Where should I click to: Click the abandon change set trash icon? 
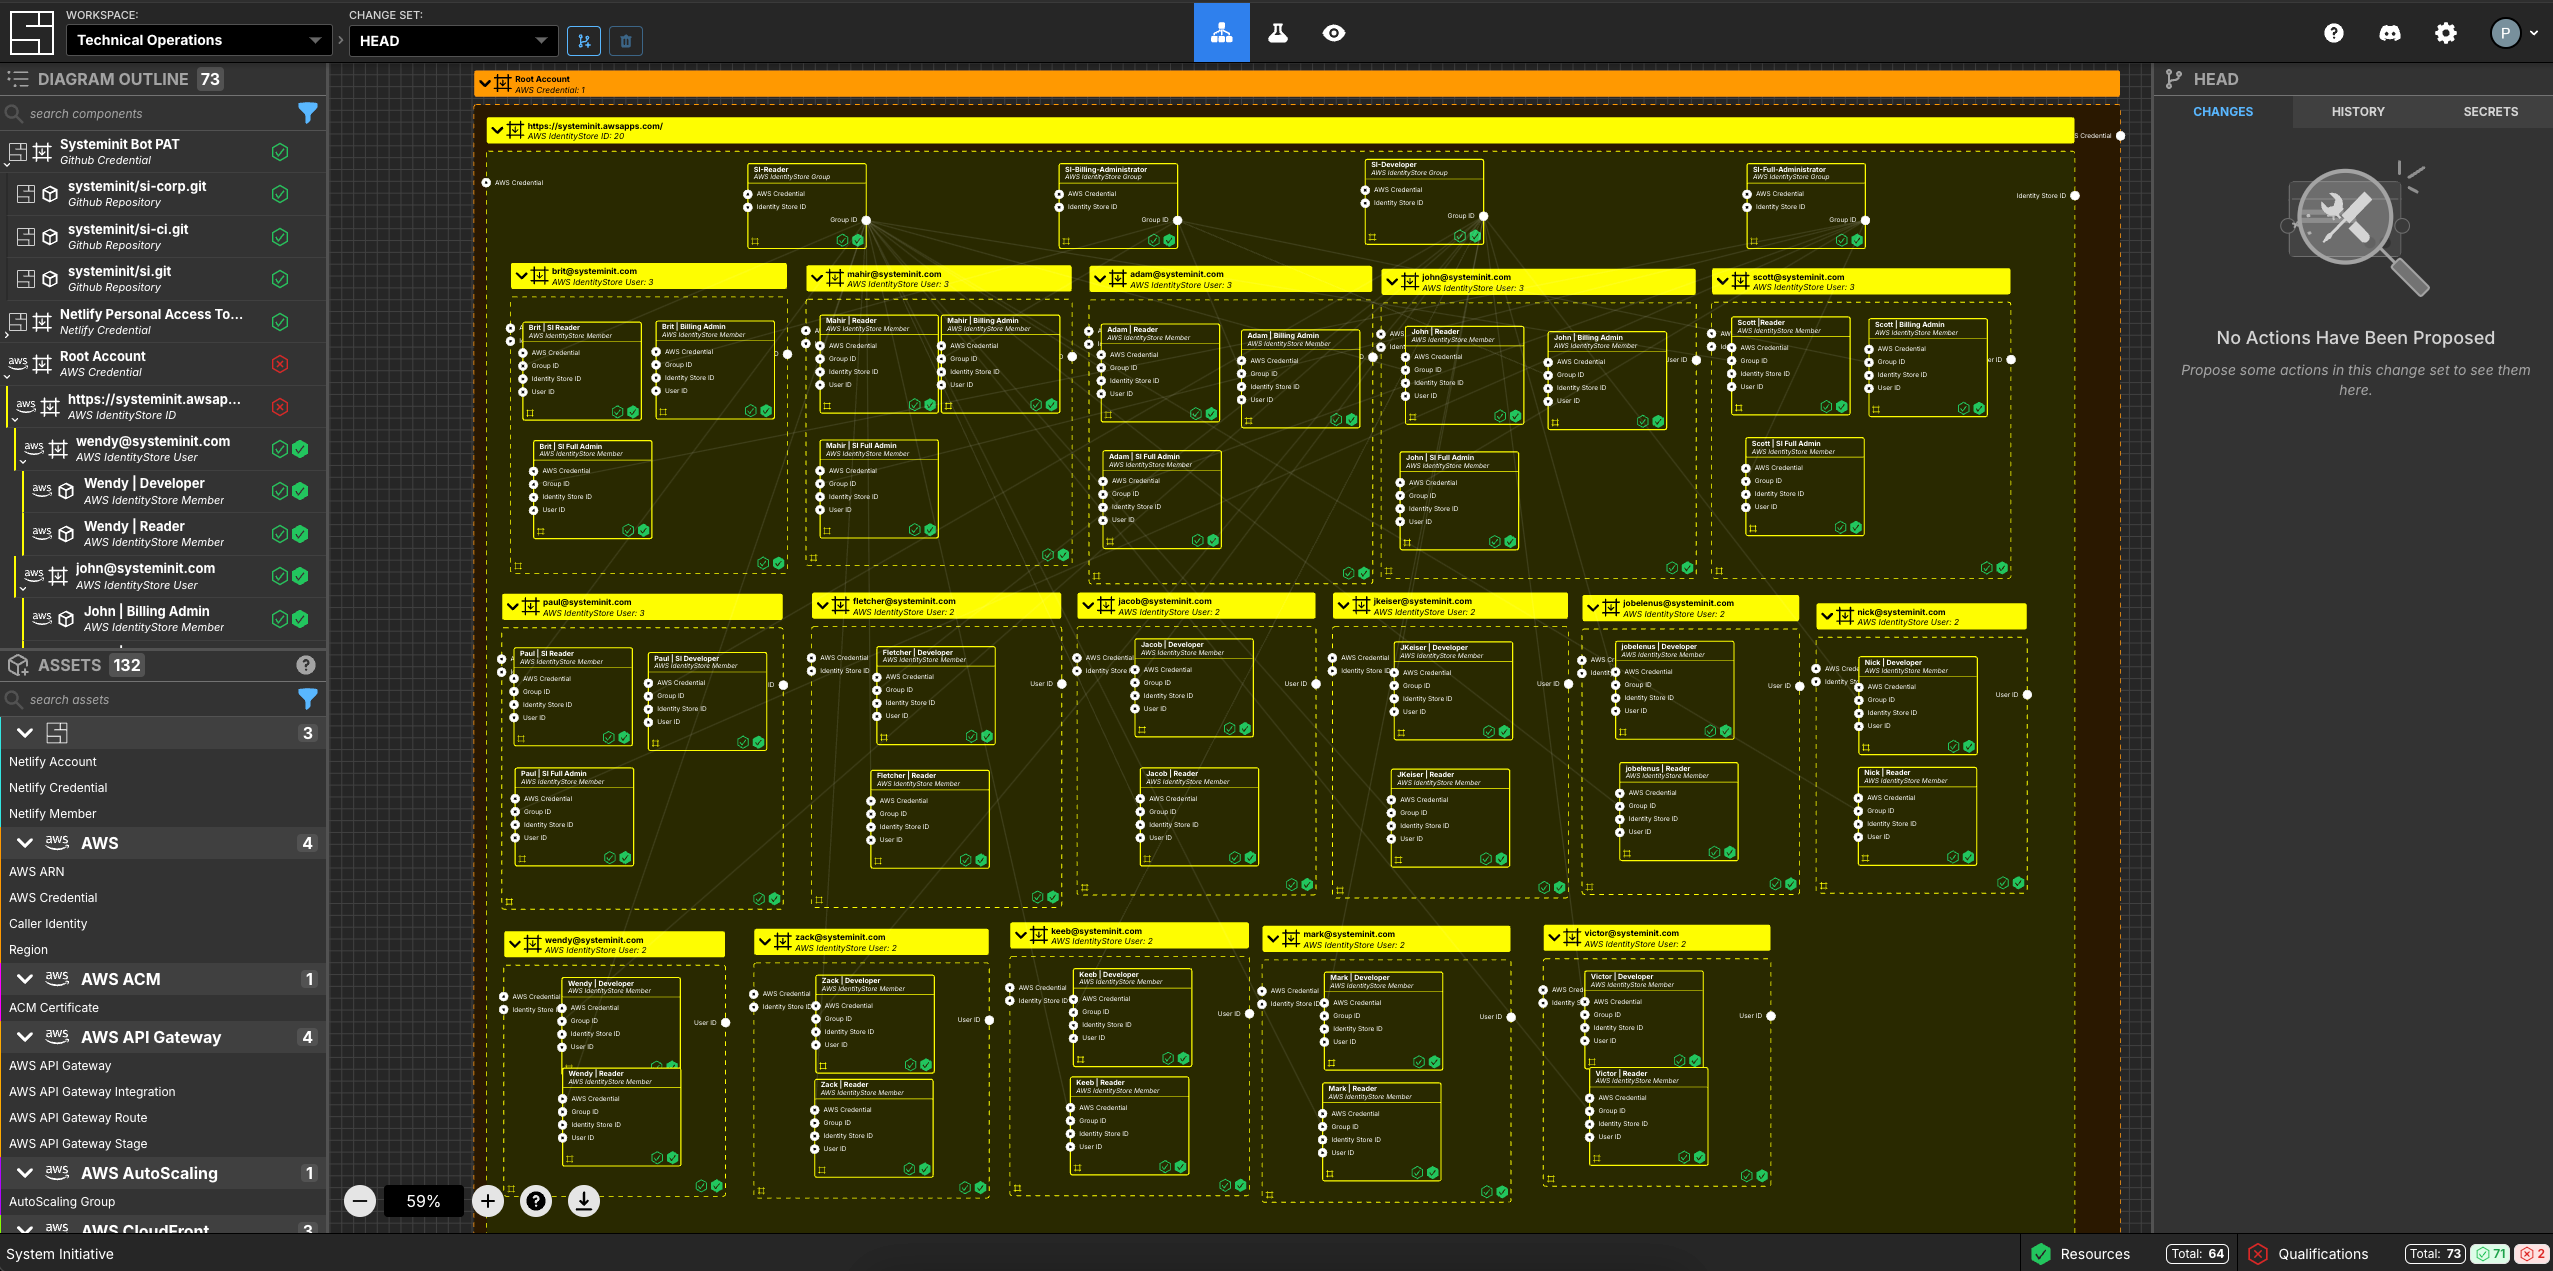pos(626,41)
